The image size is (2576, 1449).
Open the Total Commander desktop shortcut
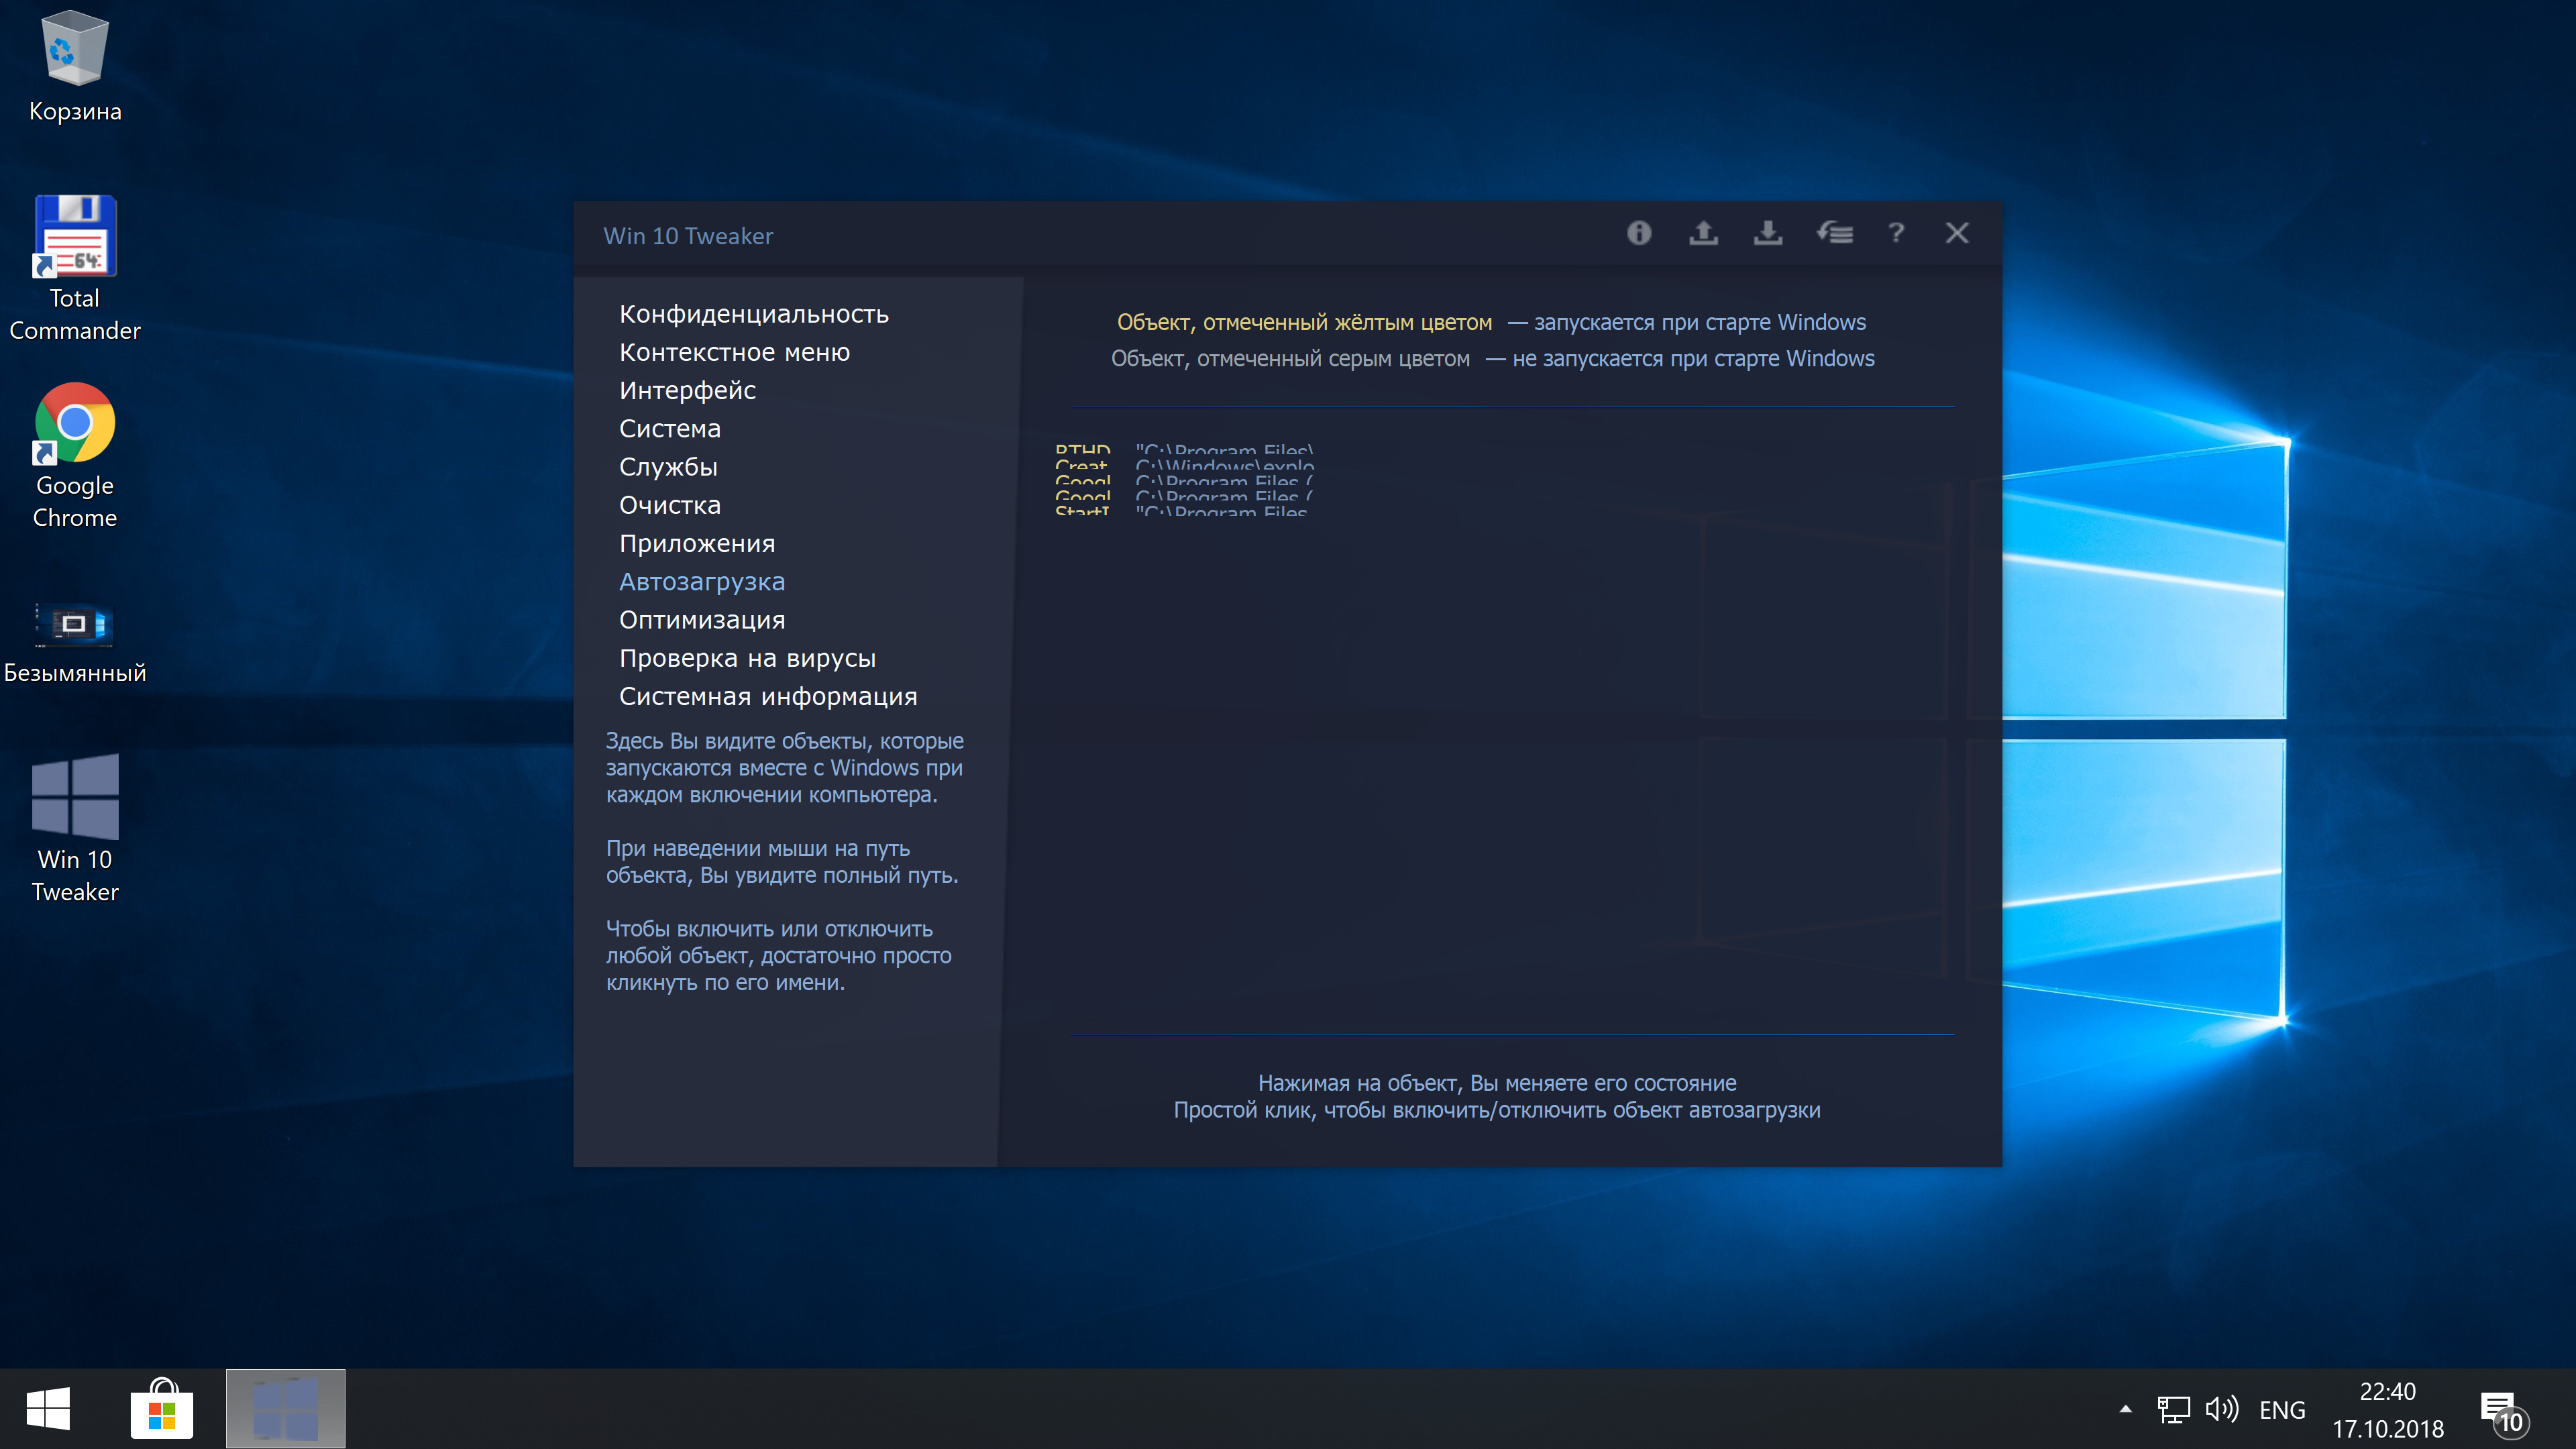[x=75, y=267]
